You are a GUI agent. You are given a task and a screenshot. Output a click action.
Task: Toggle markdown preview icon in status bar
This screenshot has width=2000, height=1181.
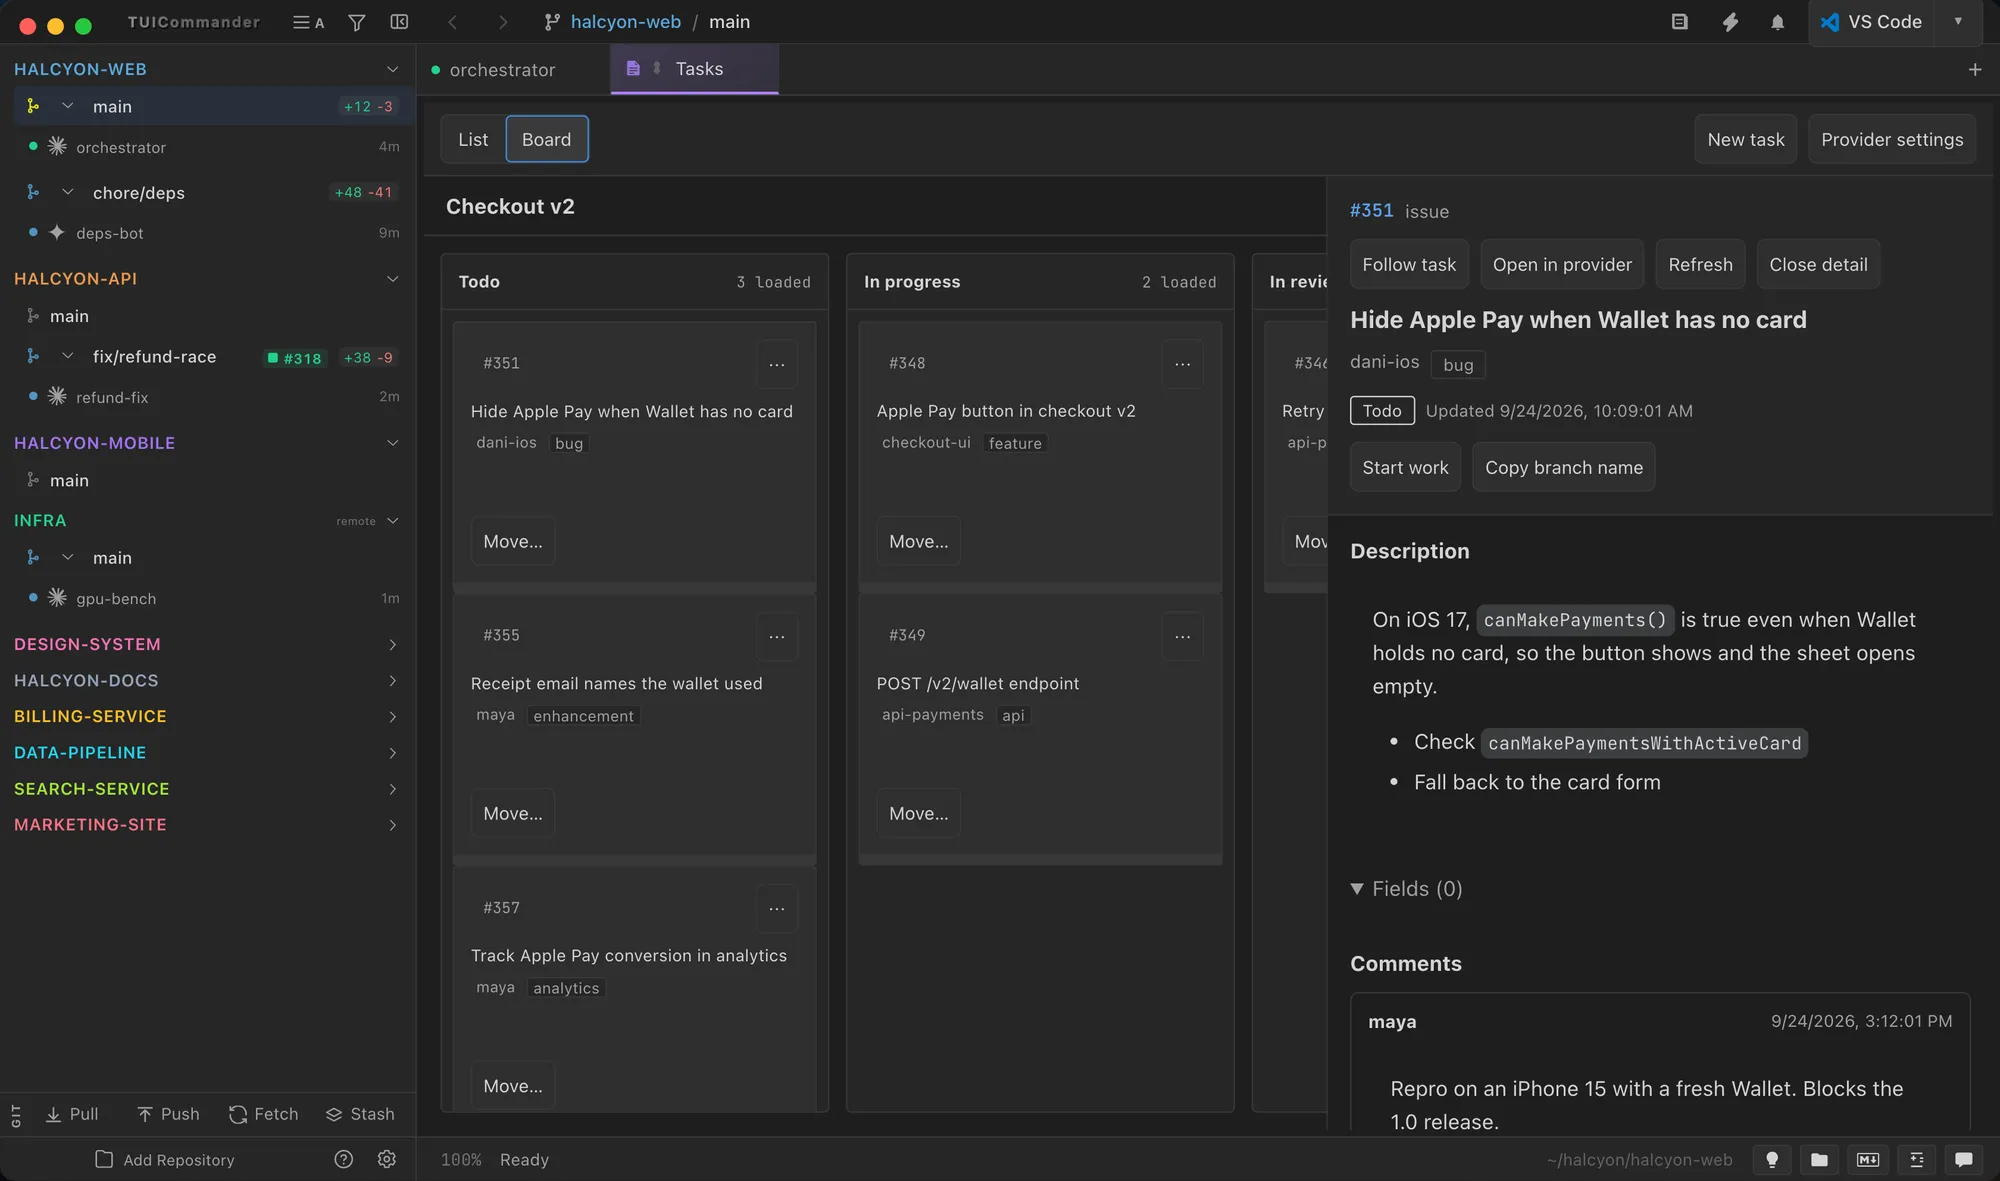click(1868, 1159)
